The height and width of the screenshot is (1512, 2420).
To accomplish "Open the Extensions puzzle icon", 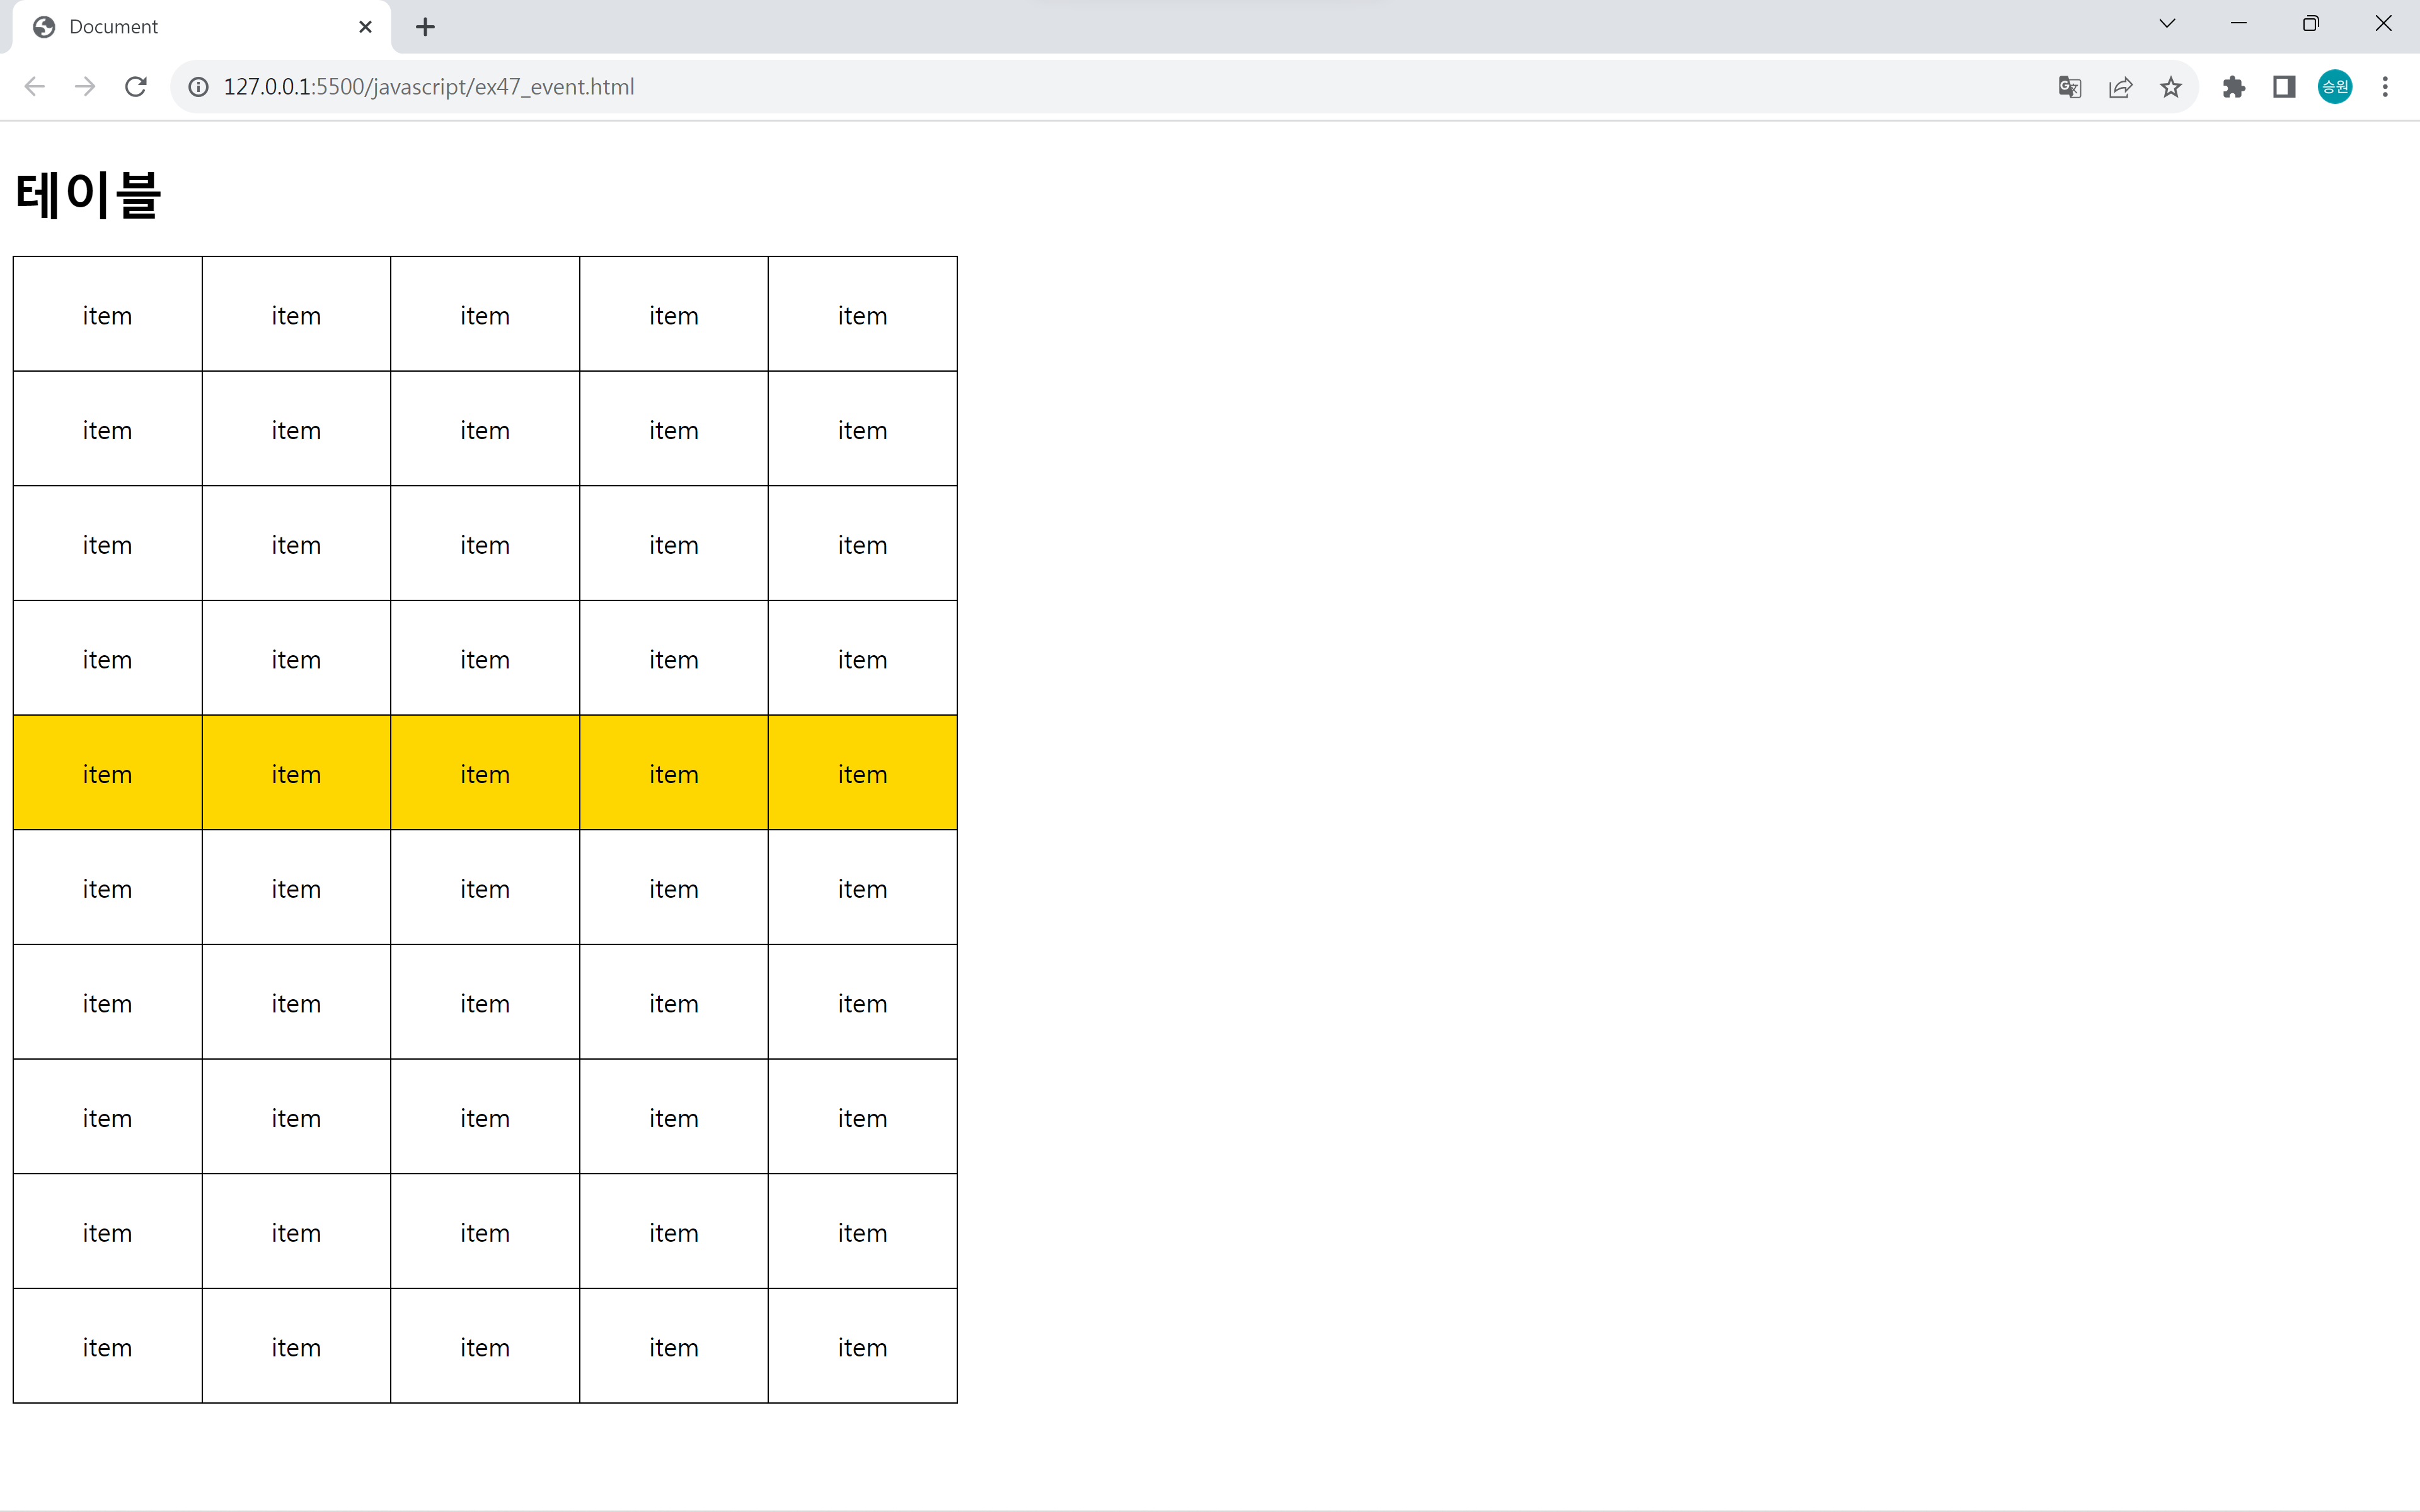I will coord(2233,87).
